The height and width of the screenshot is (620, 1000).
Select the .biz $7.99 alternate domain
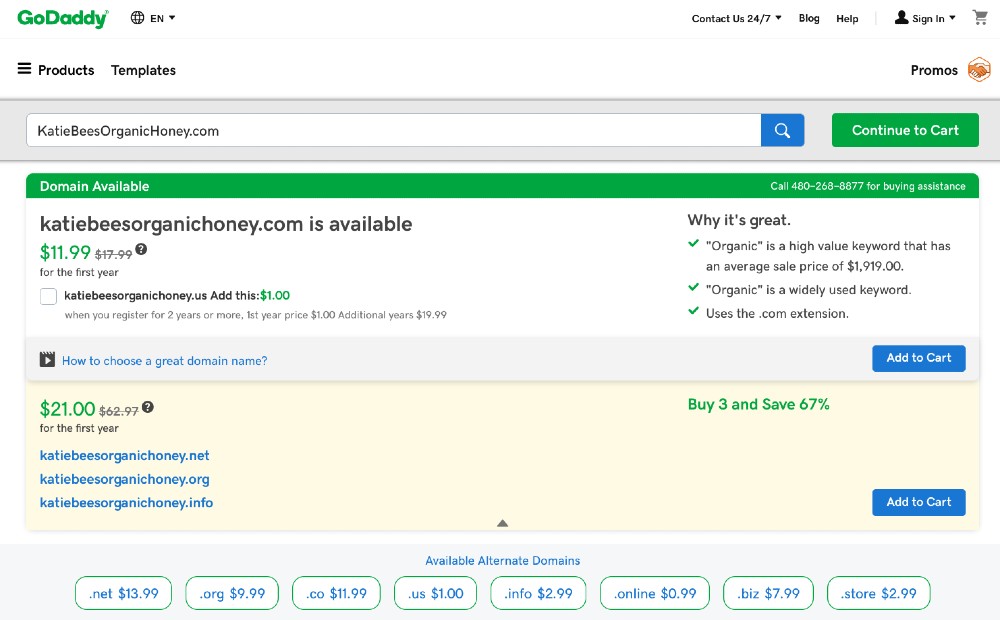(768, 593)
